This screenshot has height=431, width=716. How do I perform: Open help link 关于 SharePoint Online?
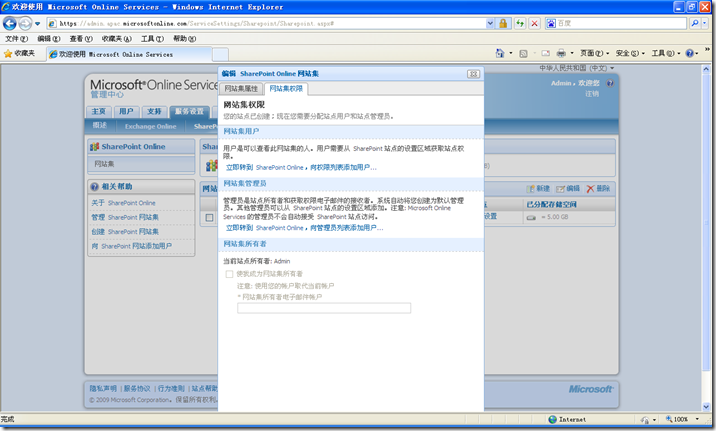pos(123,203)
